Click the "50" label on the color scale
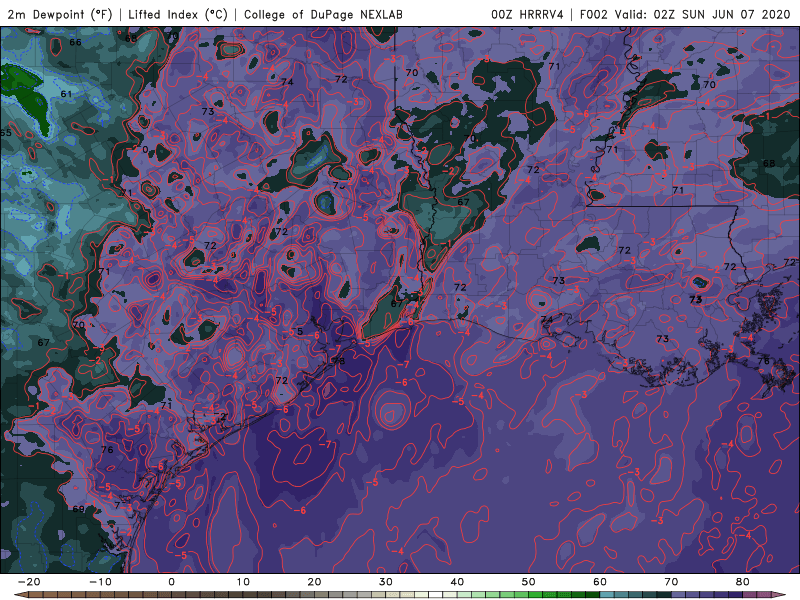Viewport: 800px width, 600px height. point(529,582)
